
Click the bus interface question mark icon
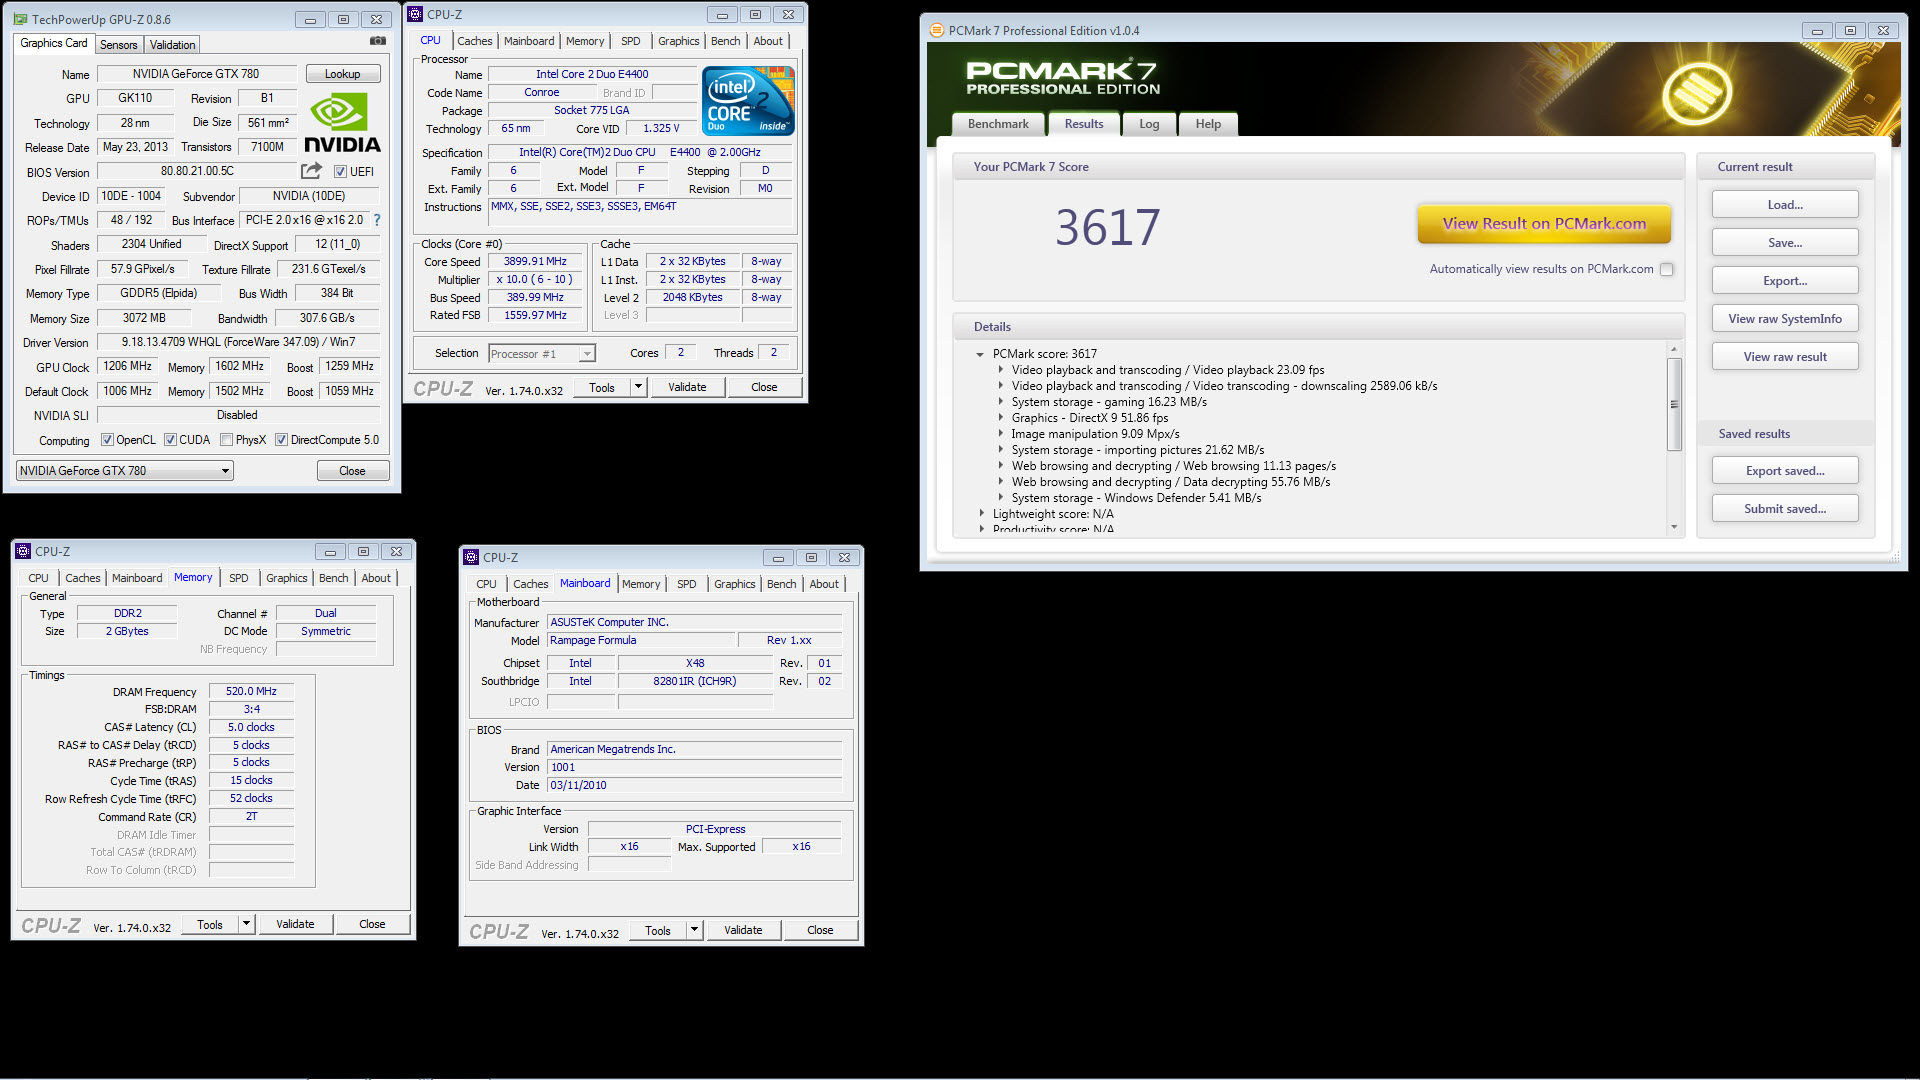pyautogui.click(x=377, y=220)
